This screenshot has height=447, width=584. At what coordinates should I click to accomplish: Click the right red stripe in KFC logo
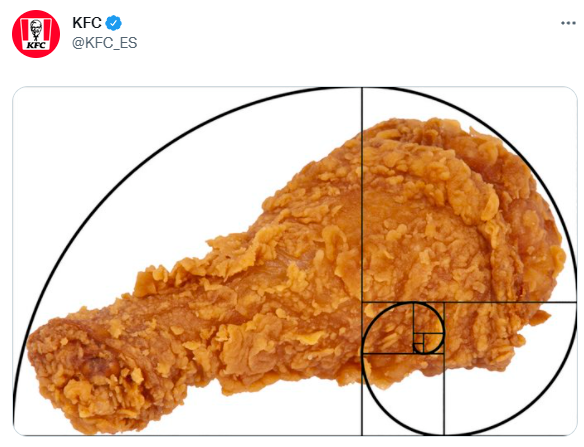pyautogui.click(x=47, y=30)
